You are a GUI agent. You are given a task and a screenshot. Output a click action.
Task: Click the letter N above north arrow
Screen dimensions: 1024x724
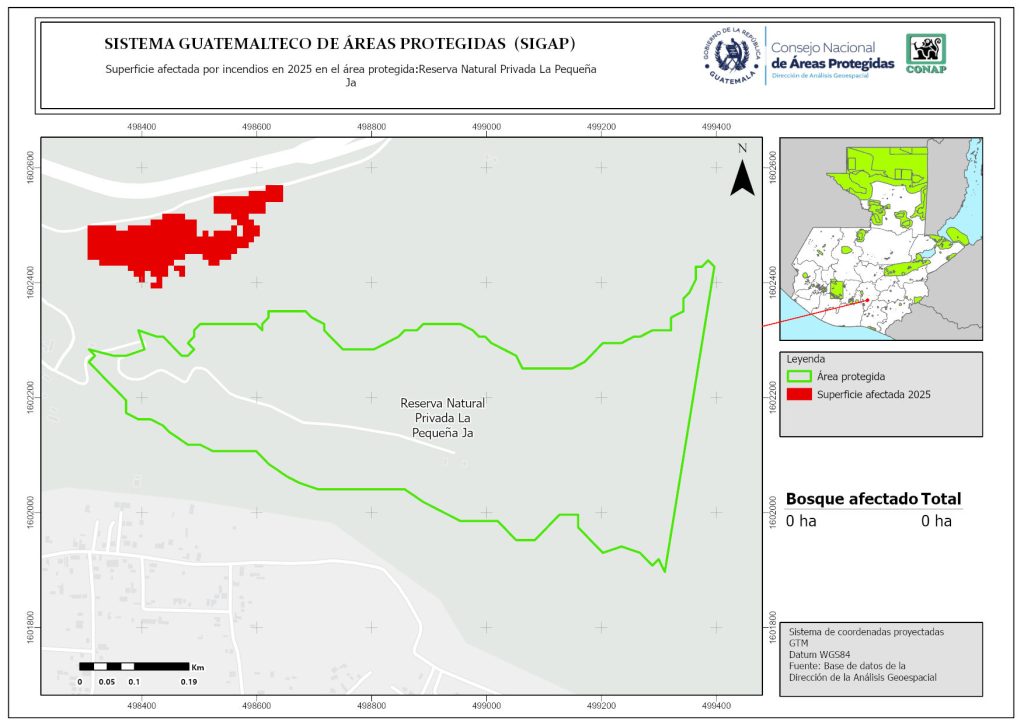click(742, 148)
